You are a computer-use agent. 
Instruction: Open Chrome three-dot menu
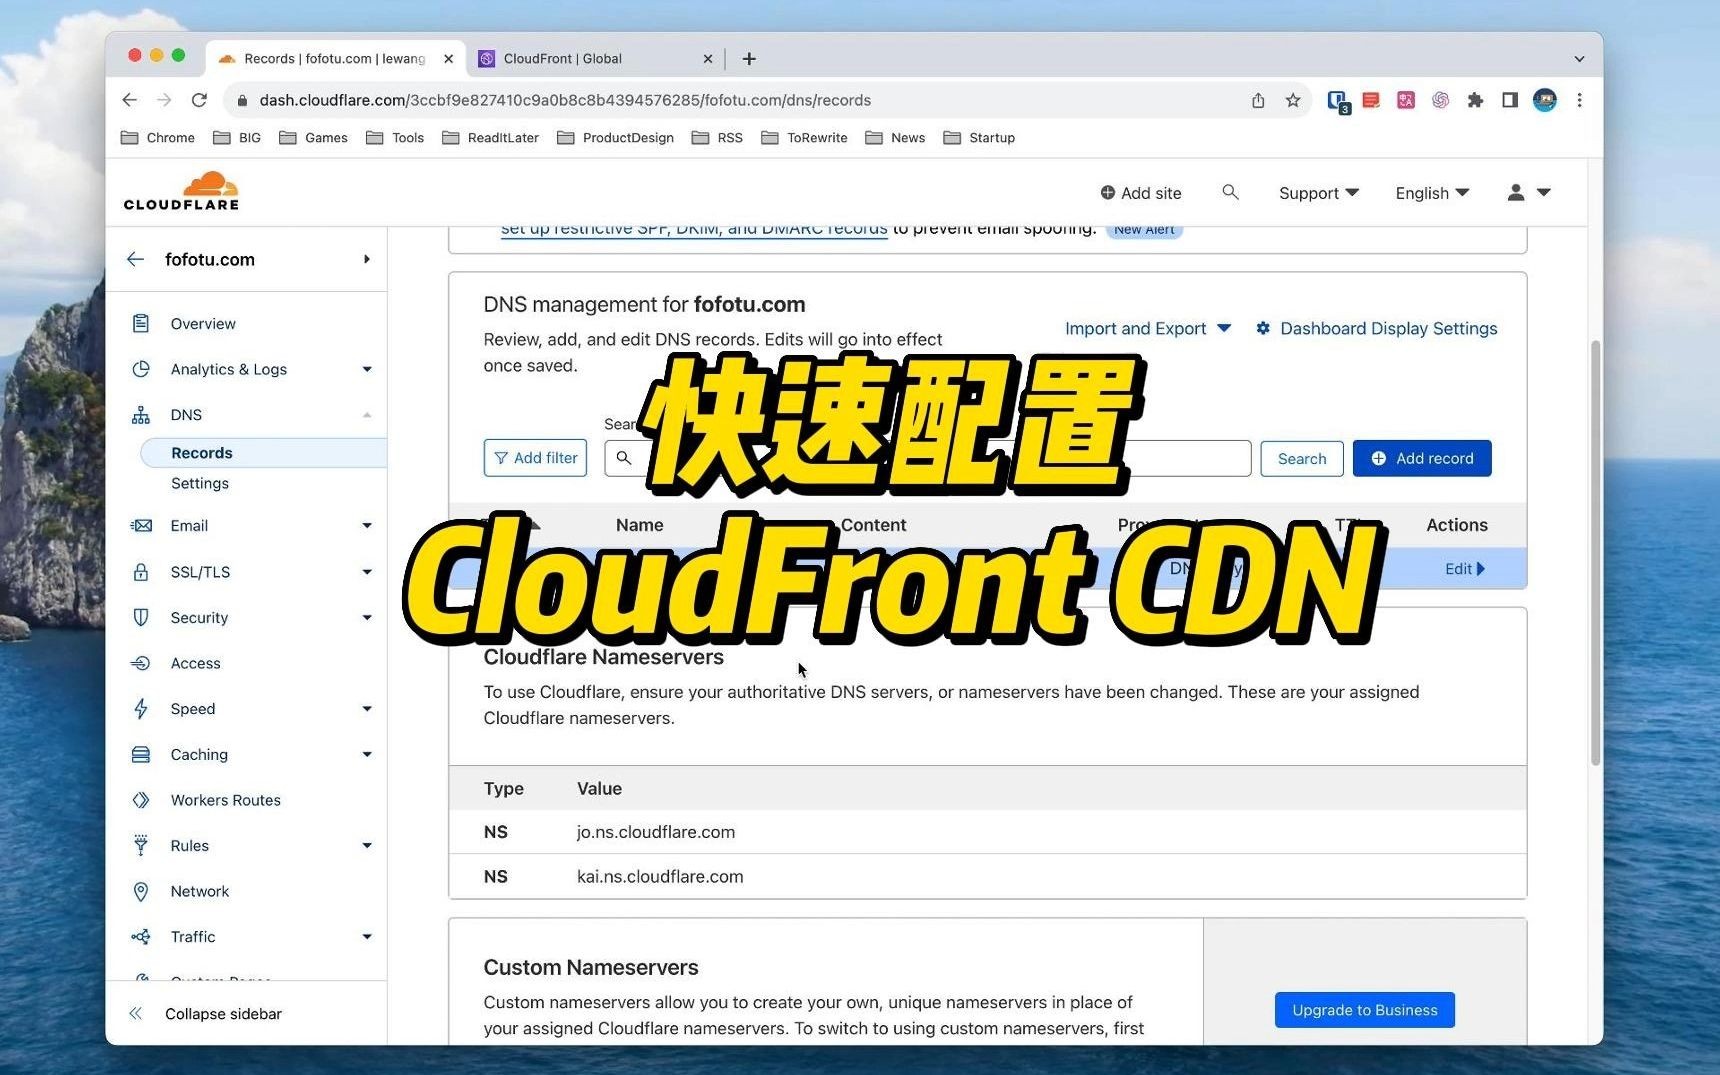pyautogui.click(x=1579, y=100)
